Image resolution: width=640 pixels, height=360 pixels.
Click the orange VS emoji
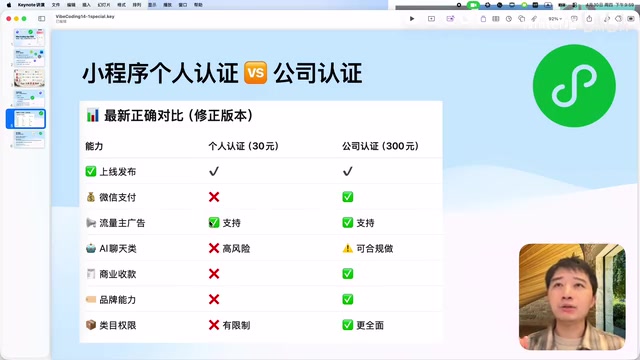point(256,73)
